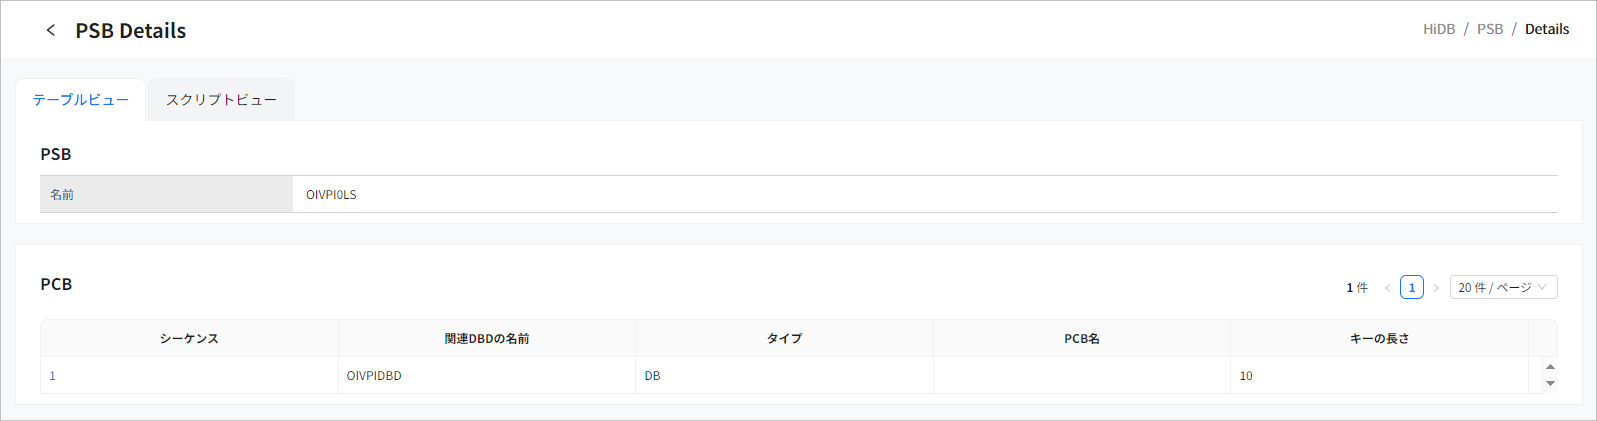
Task: Go to next page of PCB table
Action: point(1436,288)
